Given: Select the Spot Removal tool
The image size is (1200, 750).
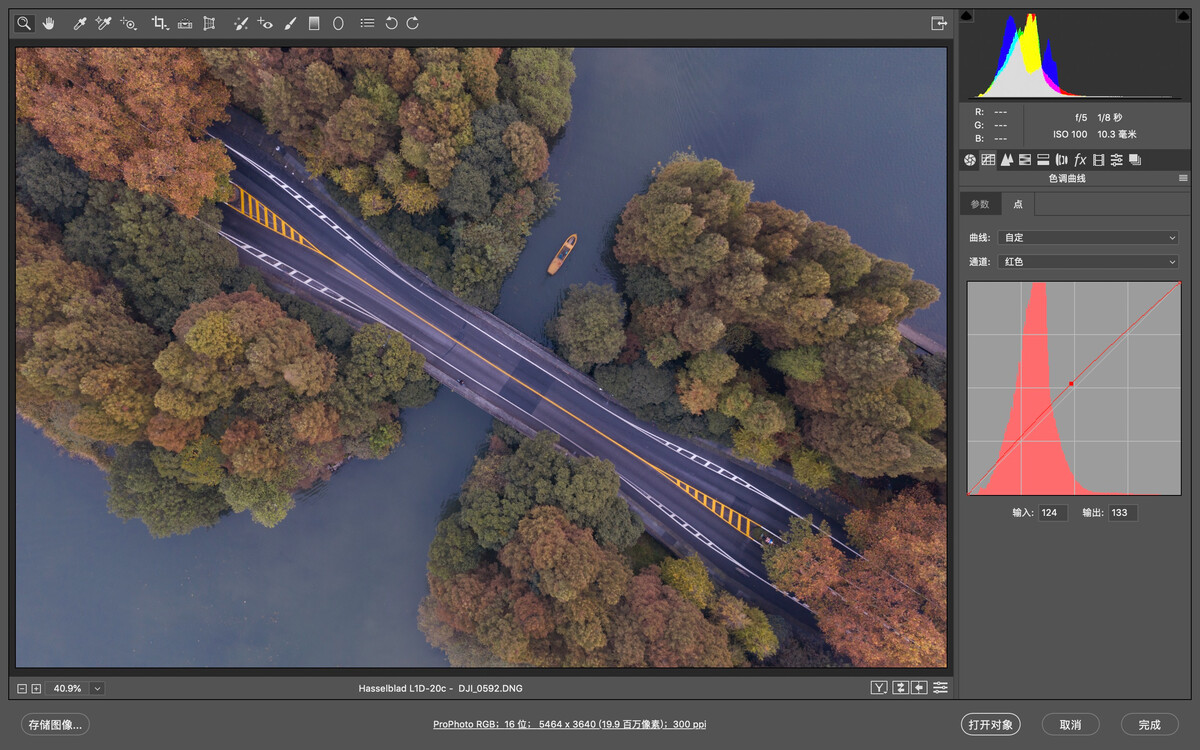Looking at the screenshot, I should point(241,23).
